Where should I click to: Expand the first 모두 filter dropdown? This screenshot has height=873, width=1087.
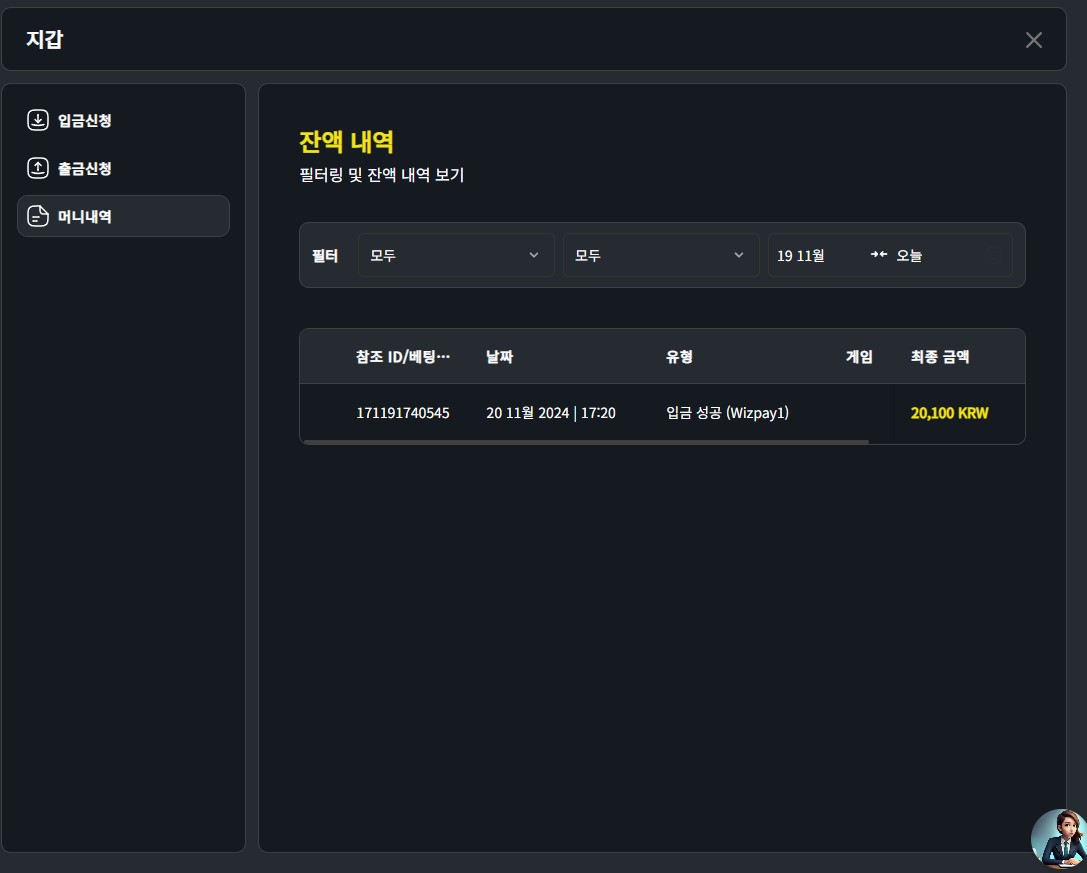click(456, 255)
